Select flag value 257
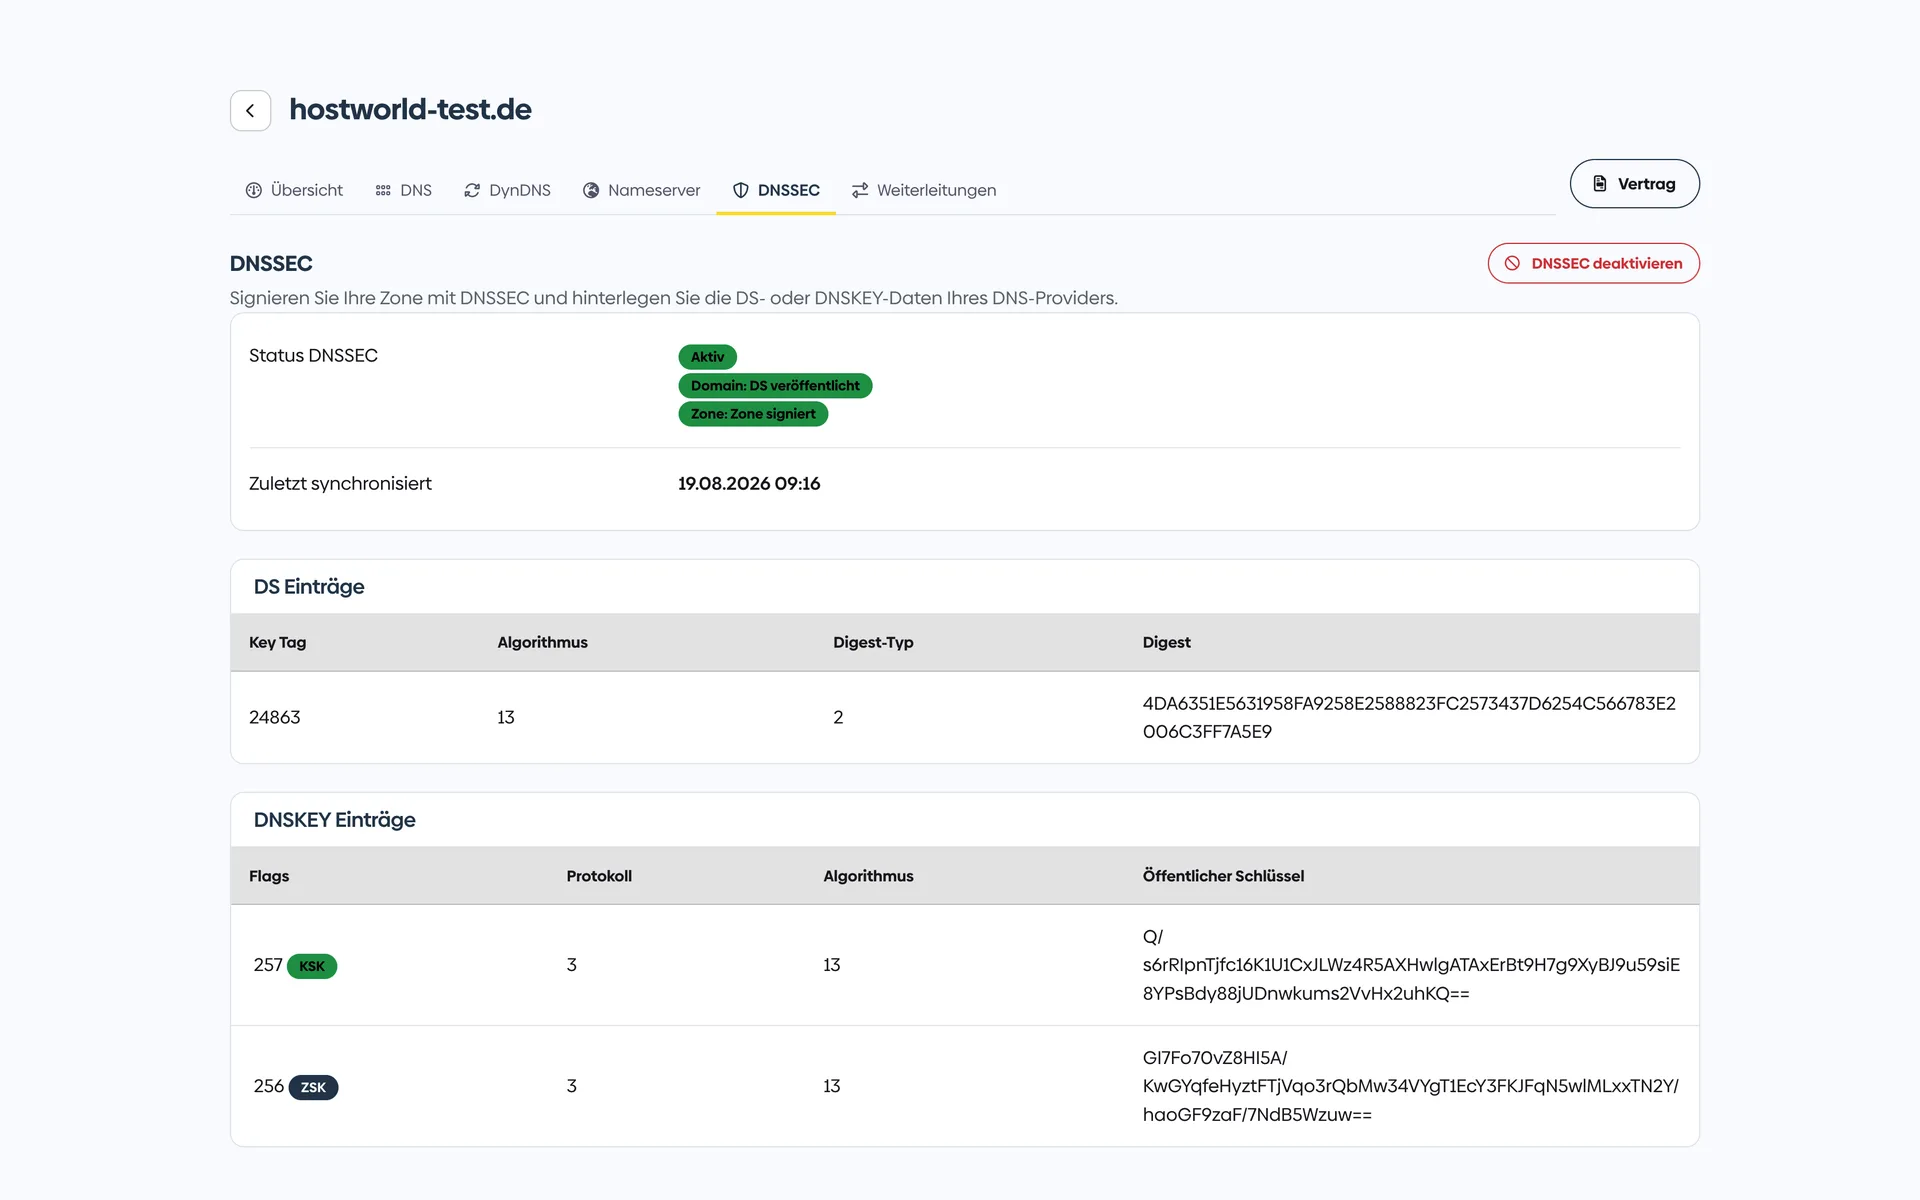This screenshot has width=1920, height=1200. pyautogui.click(x=268, y=965)
